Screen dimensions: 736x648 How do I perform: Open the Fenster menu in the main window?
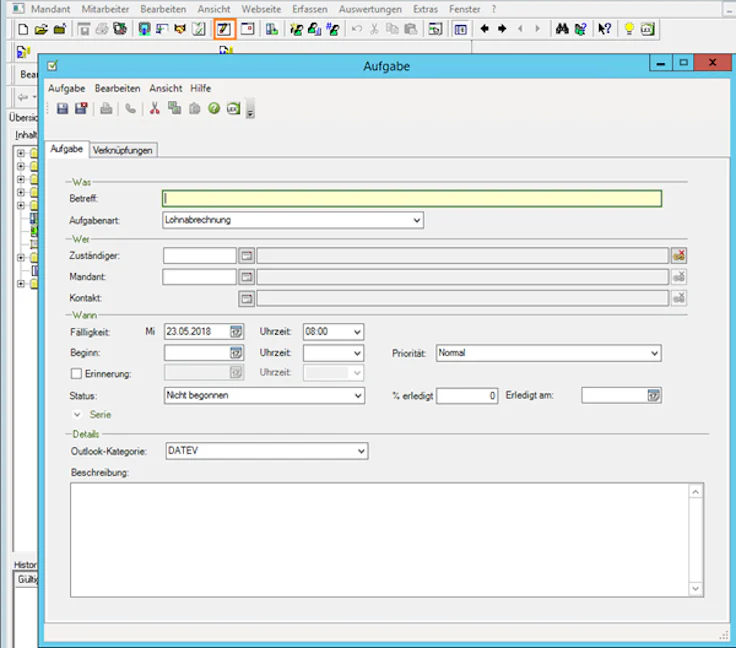click(465, 9)
